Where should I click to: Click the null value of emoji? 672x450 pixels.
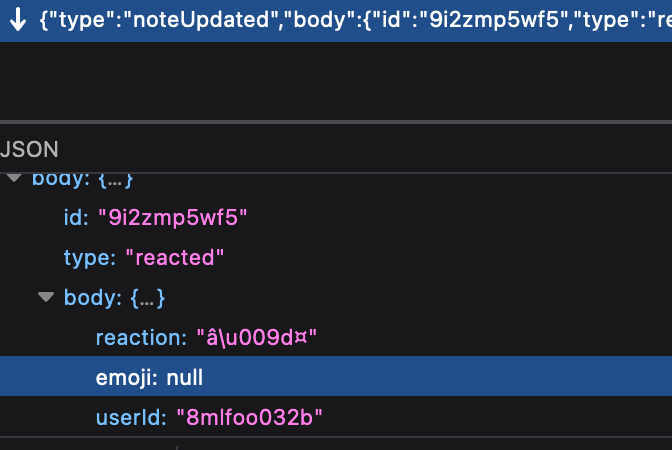(185, 377)
